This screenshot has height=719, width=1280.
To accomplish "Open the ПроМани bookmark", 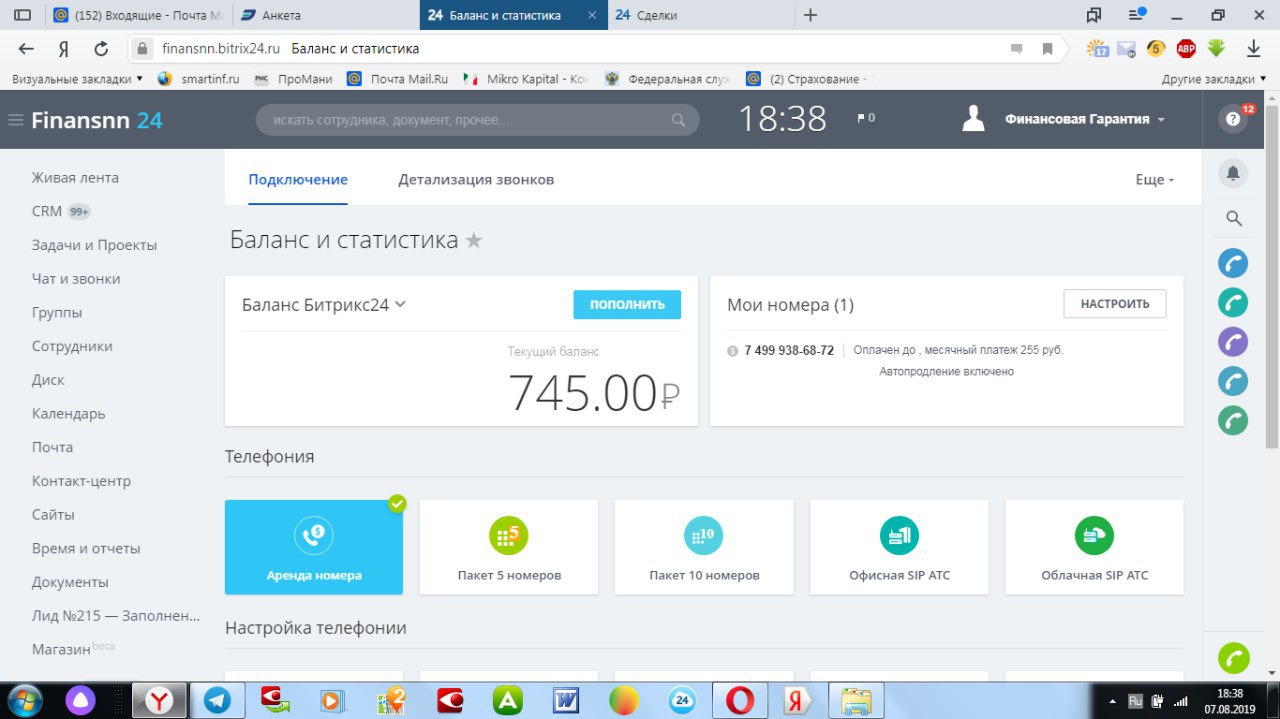I will tap(295, 78).
